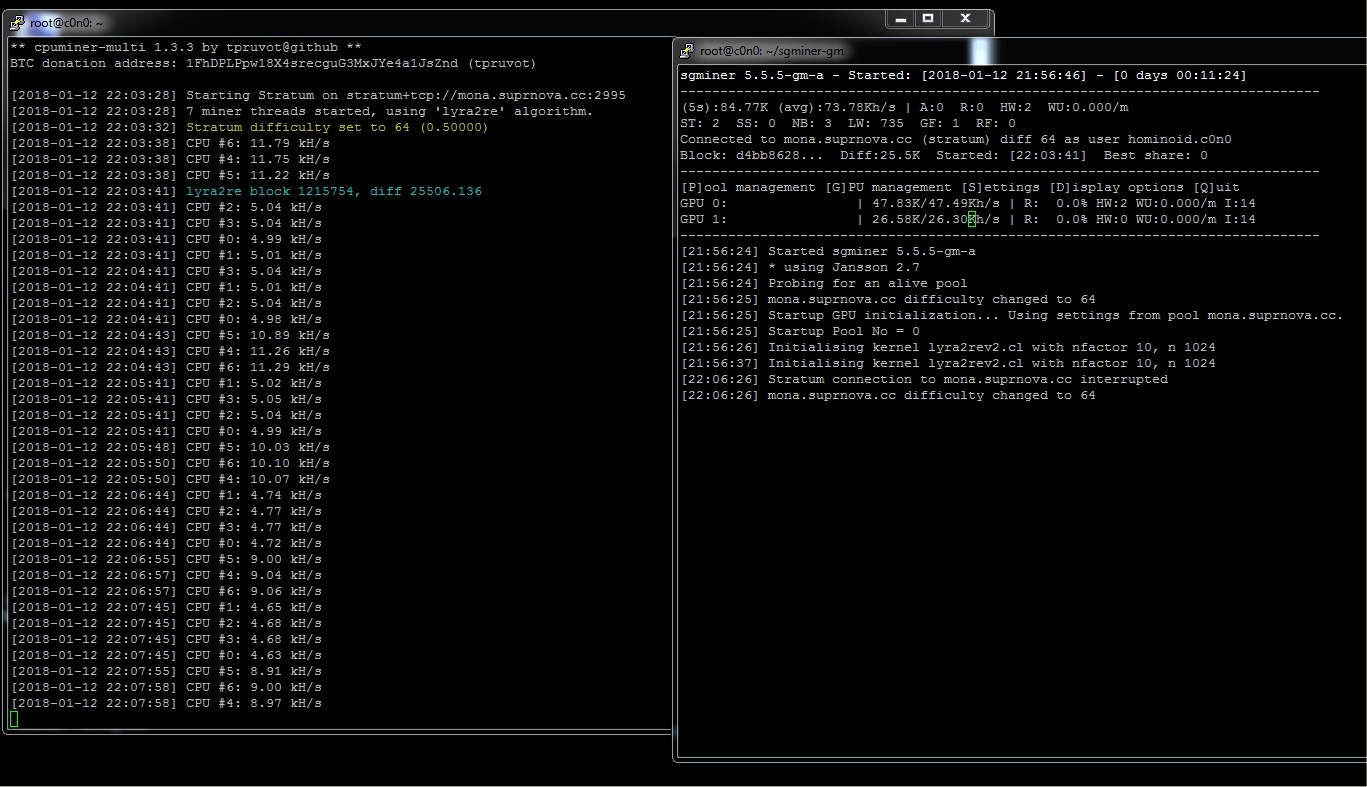The width and height of the screenshot is (1367, 787).
Task: Click the 'GPU 1:' row label
Action: coord(704,219)
